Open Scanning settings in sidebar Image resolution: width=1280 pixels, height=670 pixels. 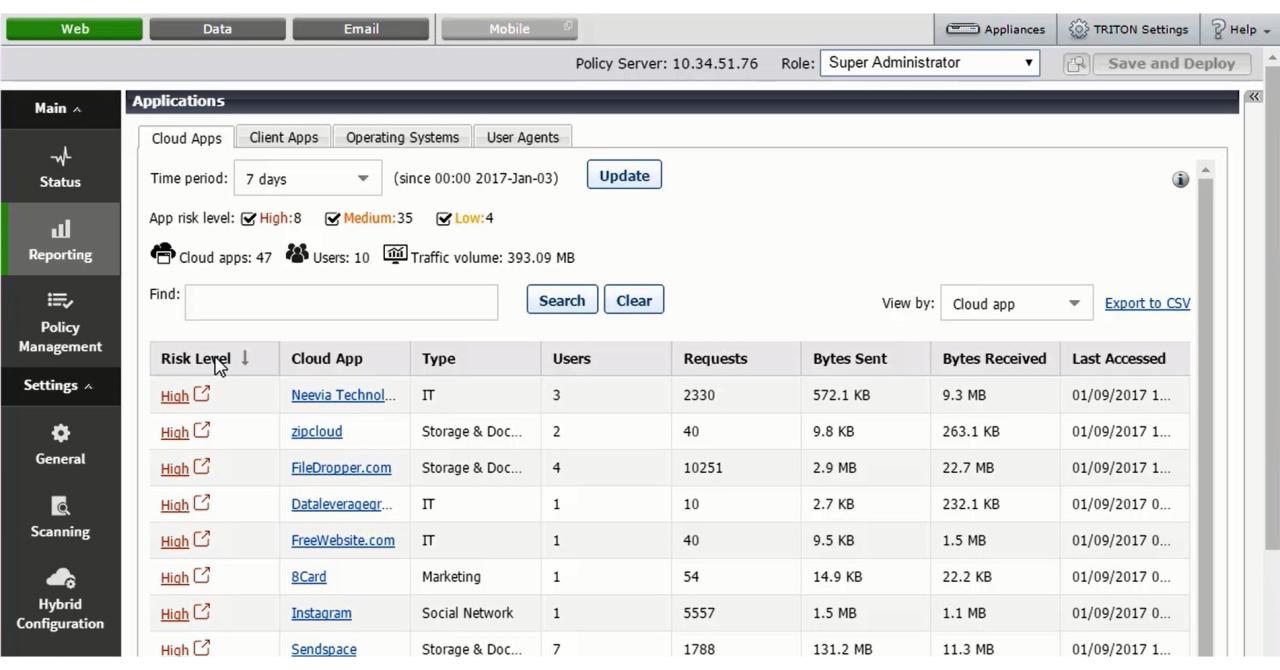click(x=60, y=517)
